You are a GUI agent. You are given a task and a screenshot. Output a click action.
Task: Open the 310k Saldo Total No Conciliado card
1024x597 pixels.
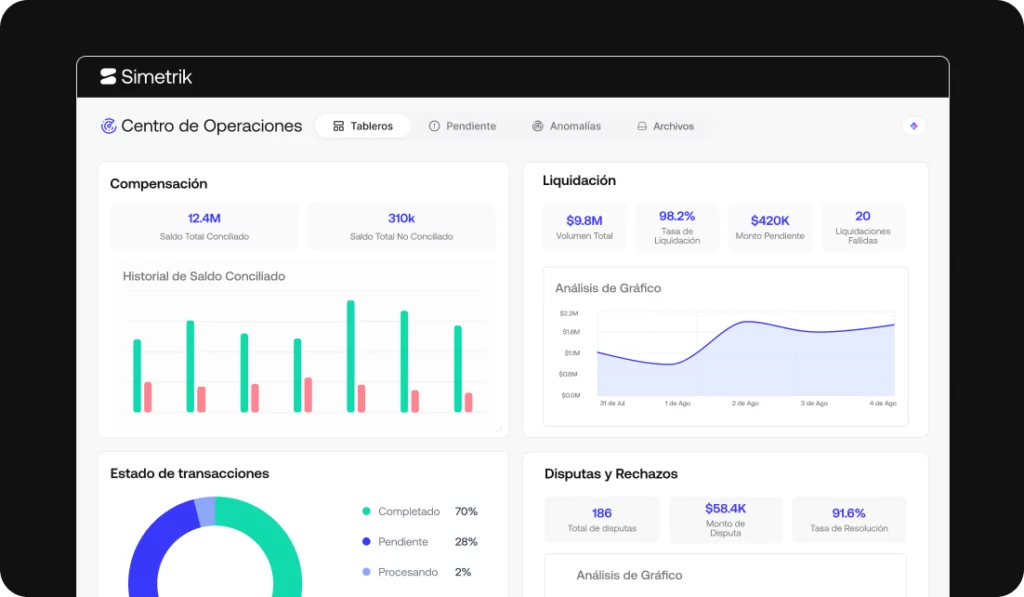pos(402,226)
